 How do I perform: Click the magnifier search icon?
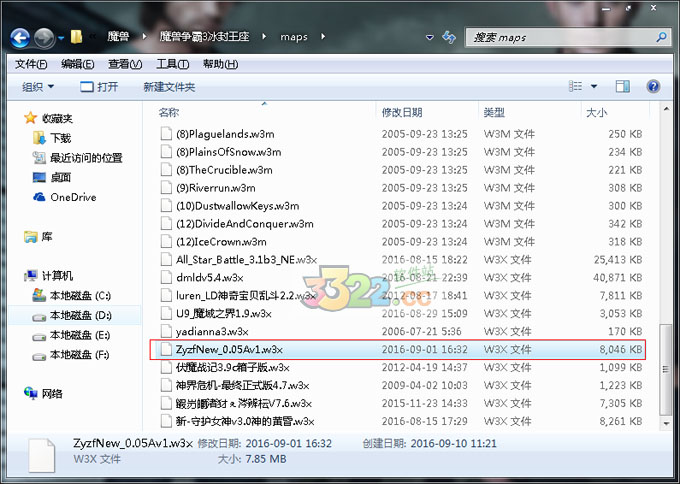pos(661,37)
